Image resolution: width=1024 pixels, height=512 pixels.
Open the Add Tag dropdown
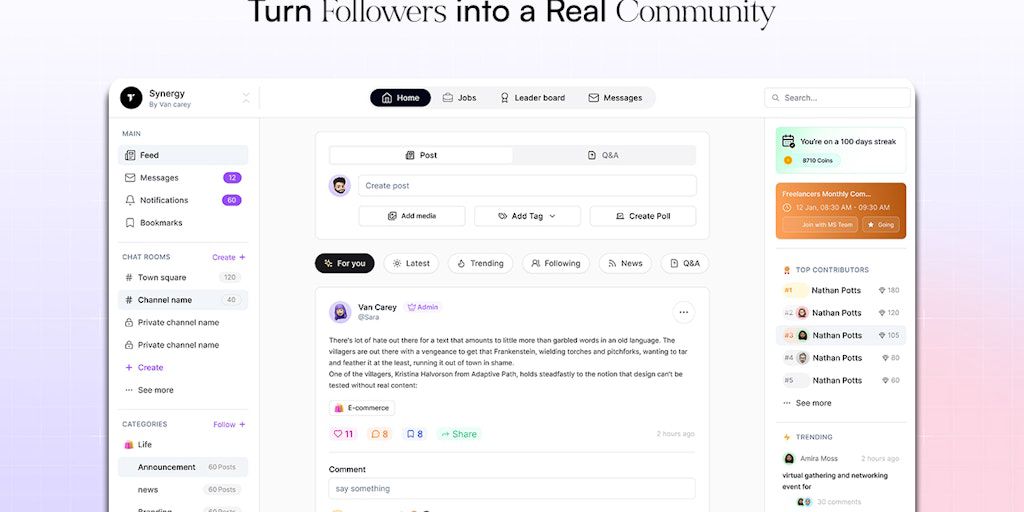[526, 216]
